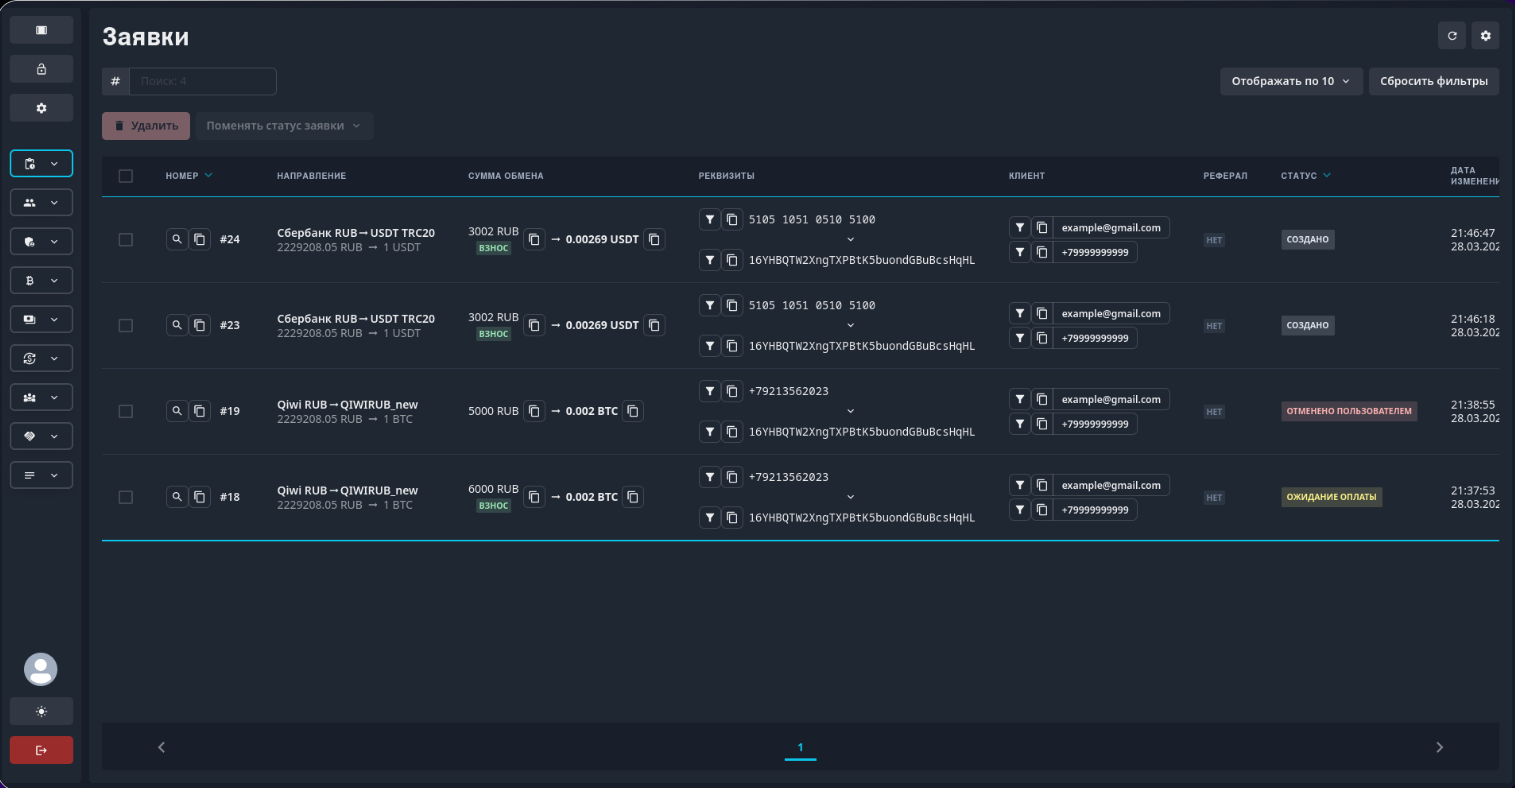Screen dimensions: 1515x788
Task: Tick the checkbox for order #19
Action: (125, 411)
